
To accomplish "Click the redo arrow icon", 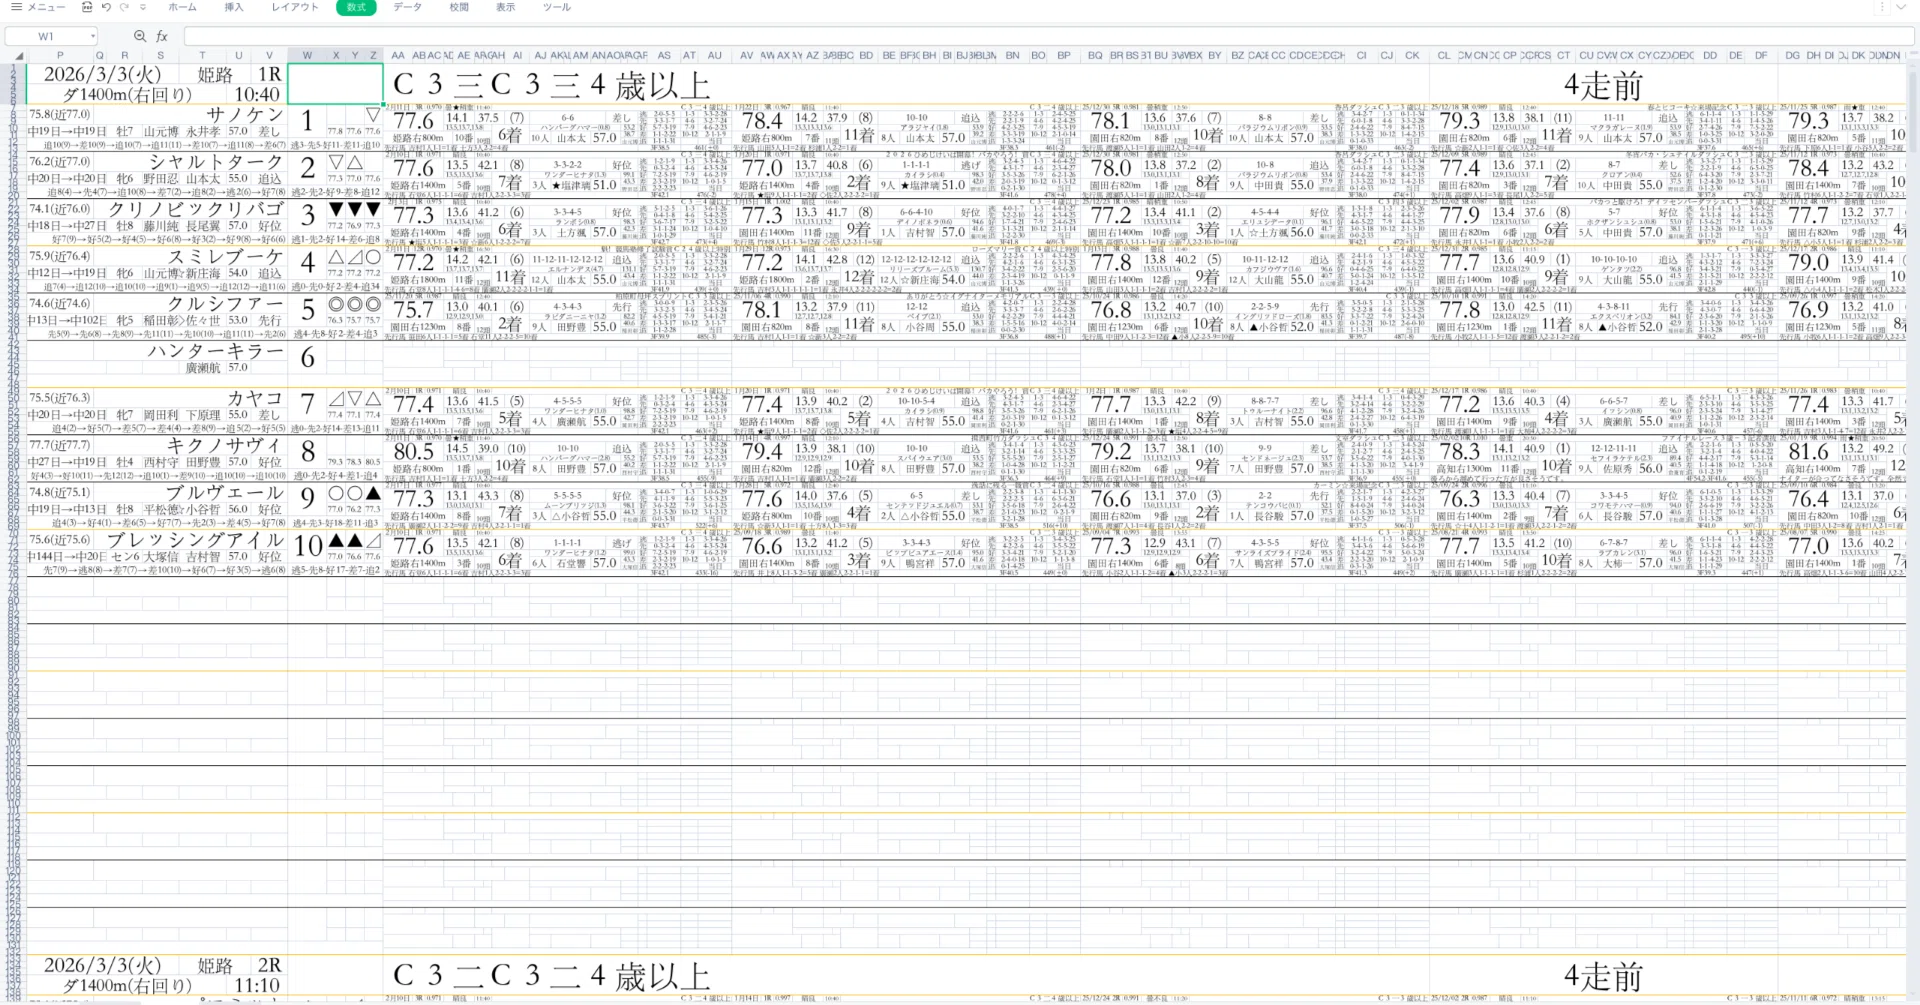I will [124, 7].
